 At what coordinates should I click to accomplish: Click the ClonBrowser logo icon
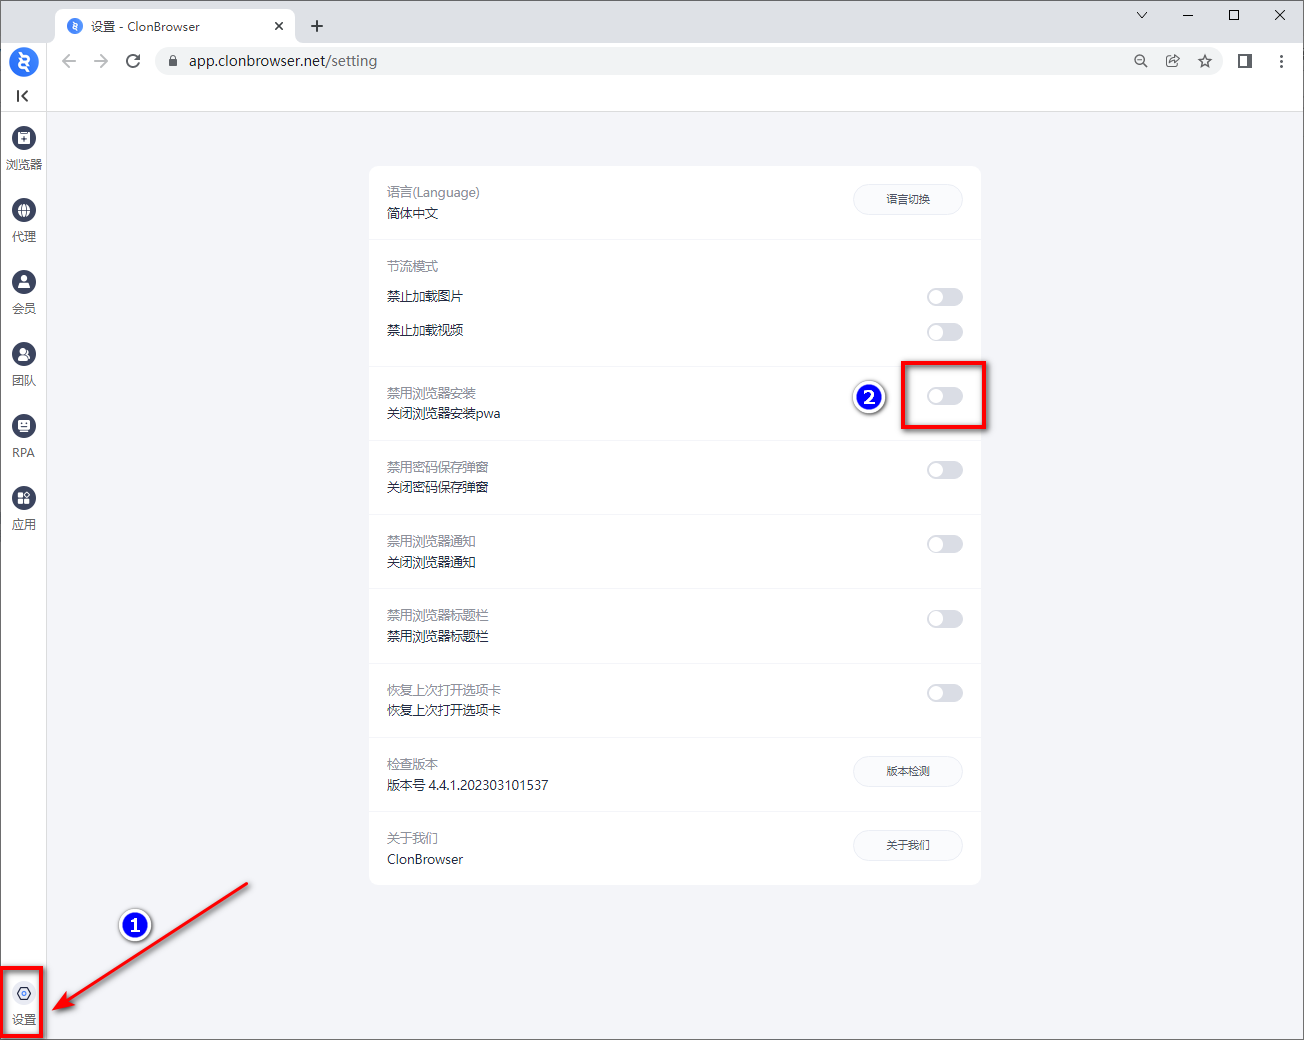click(23, 62)
